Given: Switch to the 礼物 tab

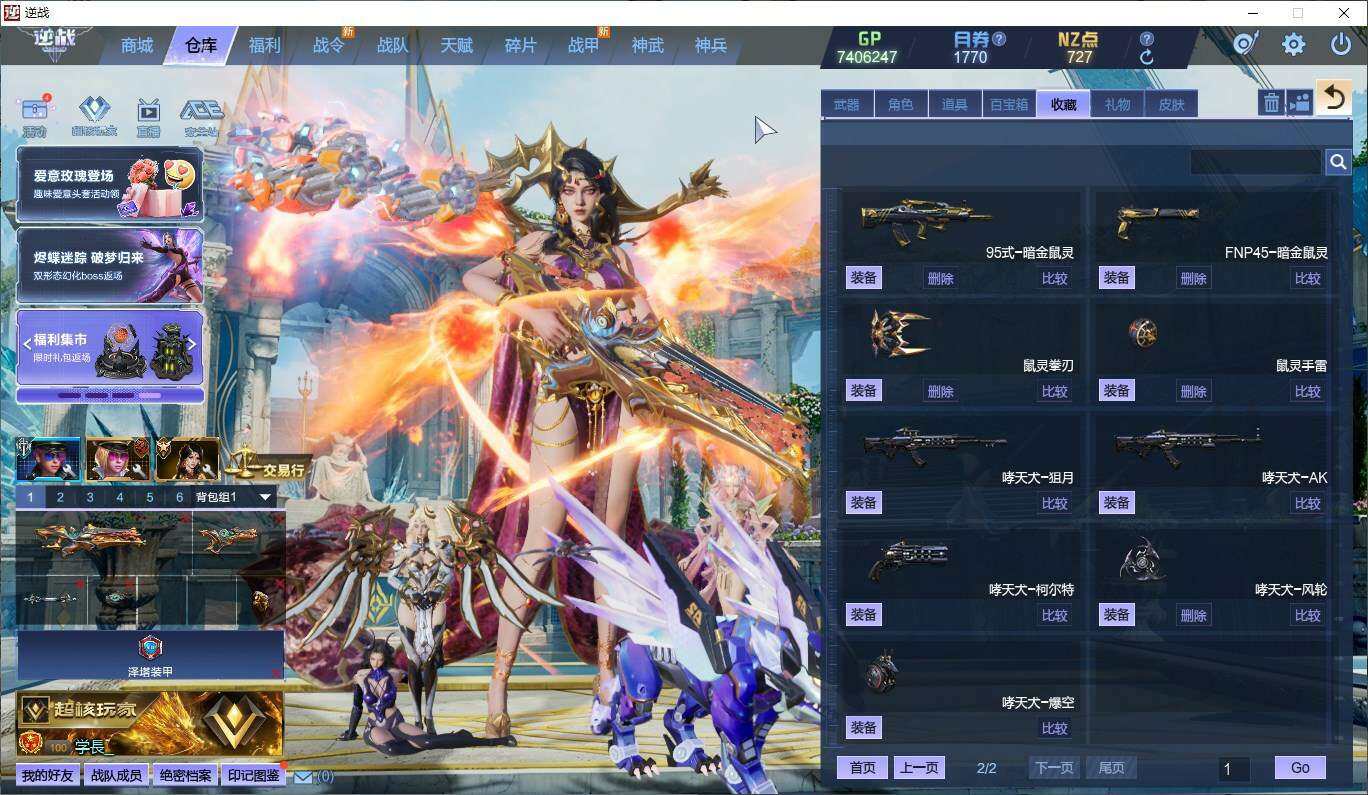Looking at the screenshot, I should click(1117, 104).
